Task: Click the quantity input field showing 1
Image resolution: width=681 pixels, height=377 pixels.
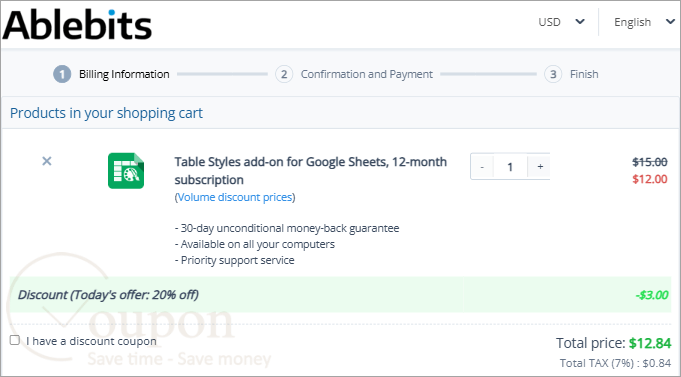Action: click(510, 166)
